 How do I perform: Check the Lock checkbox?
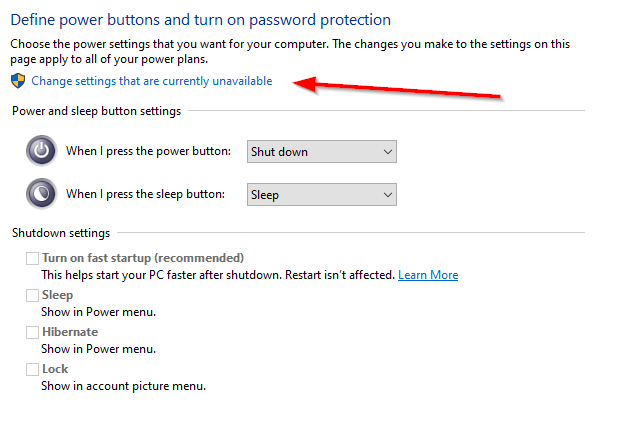[33, 369]
